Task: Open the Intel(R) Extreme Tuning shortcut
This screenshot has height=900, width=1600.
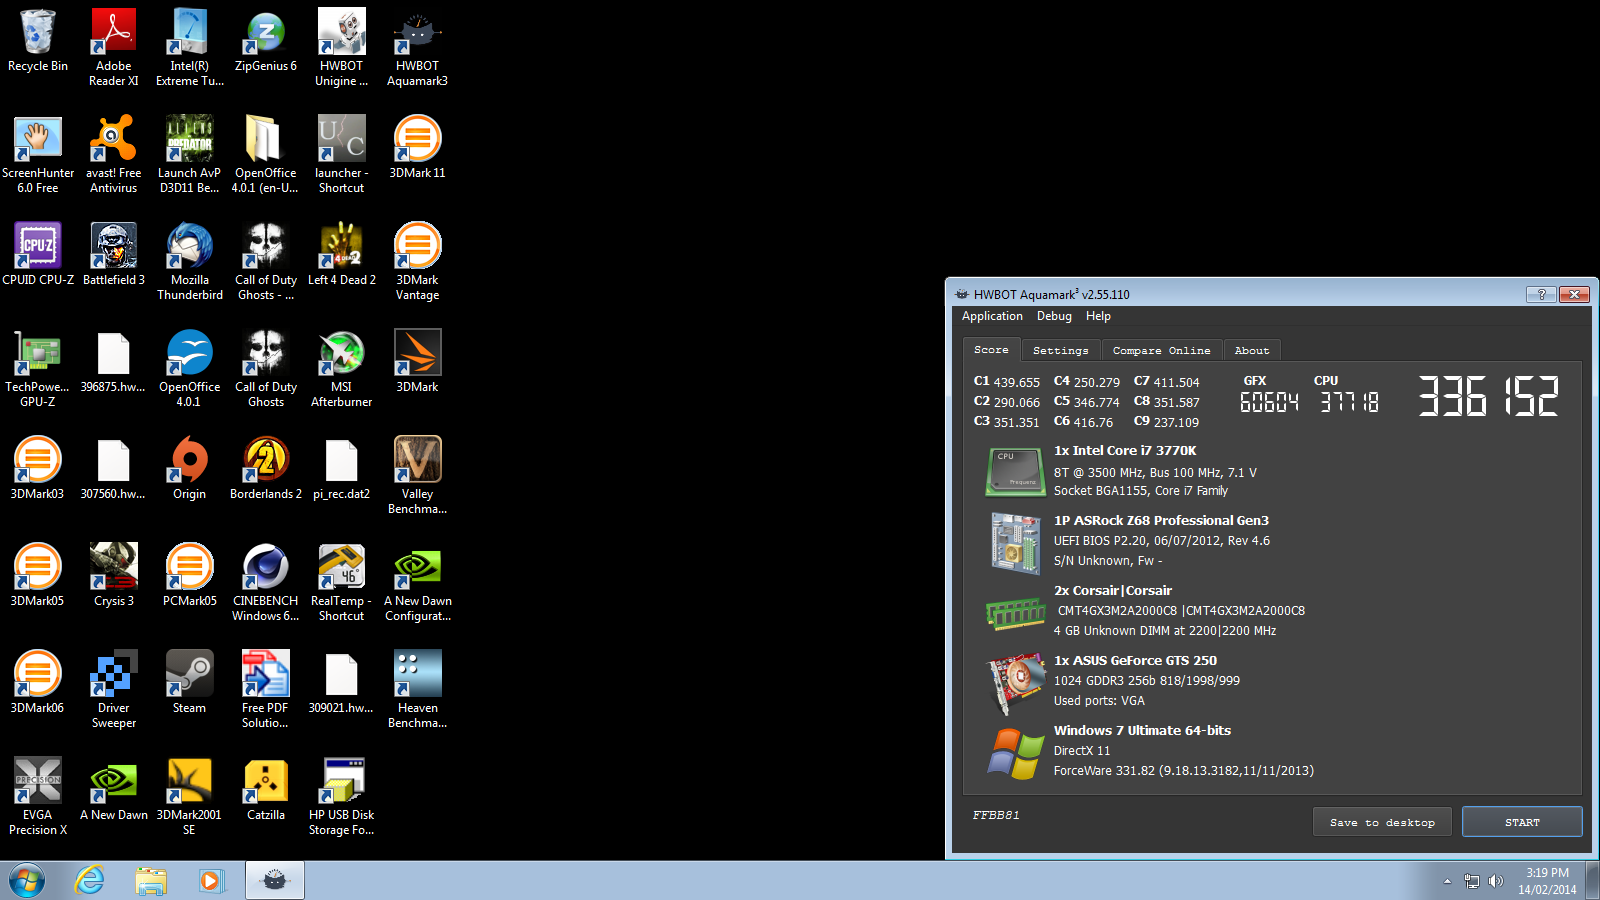Action: coord(189,48)
